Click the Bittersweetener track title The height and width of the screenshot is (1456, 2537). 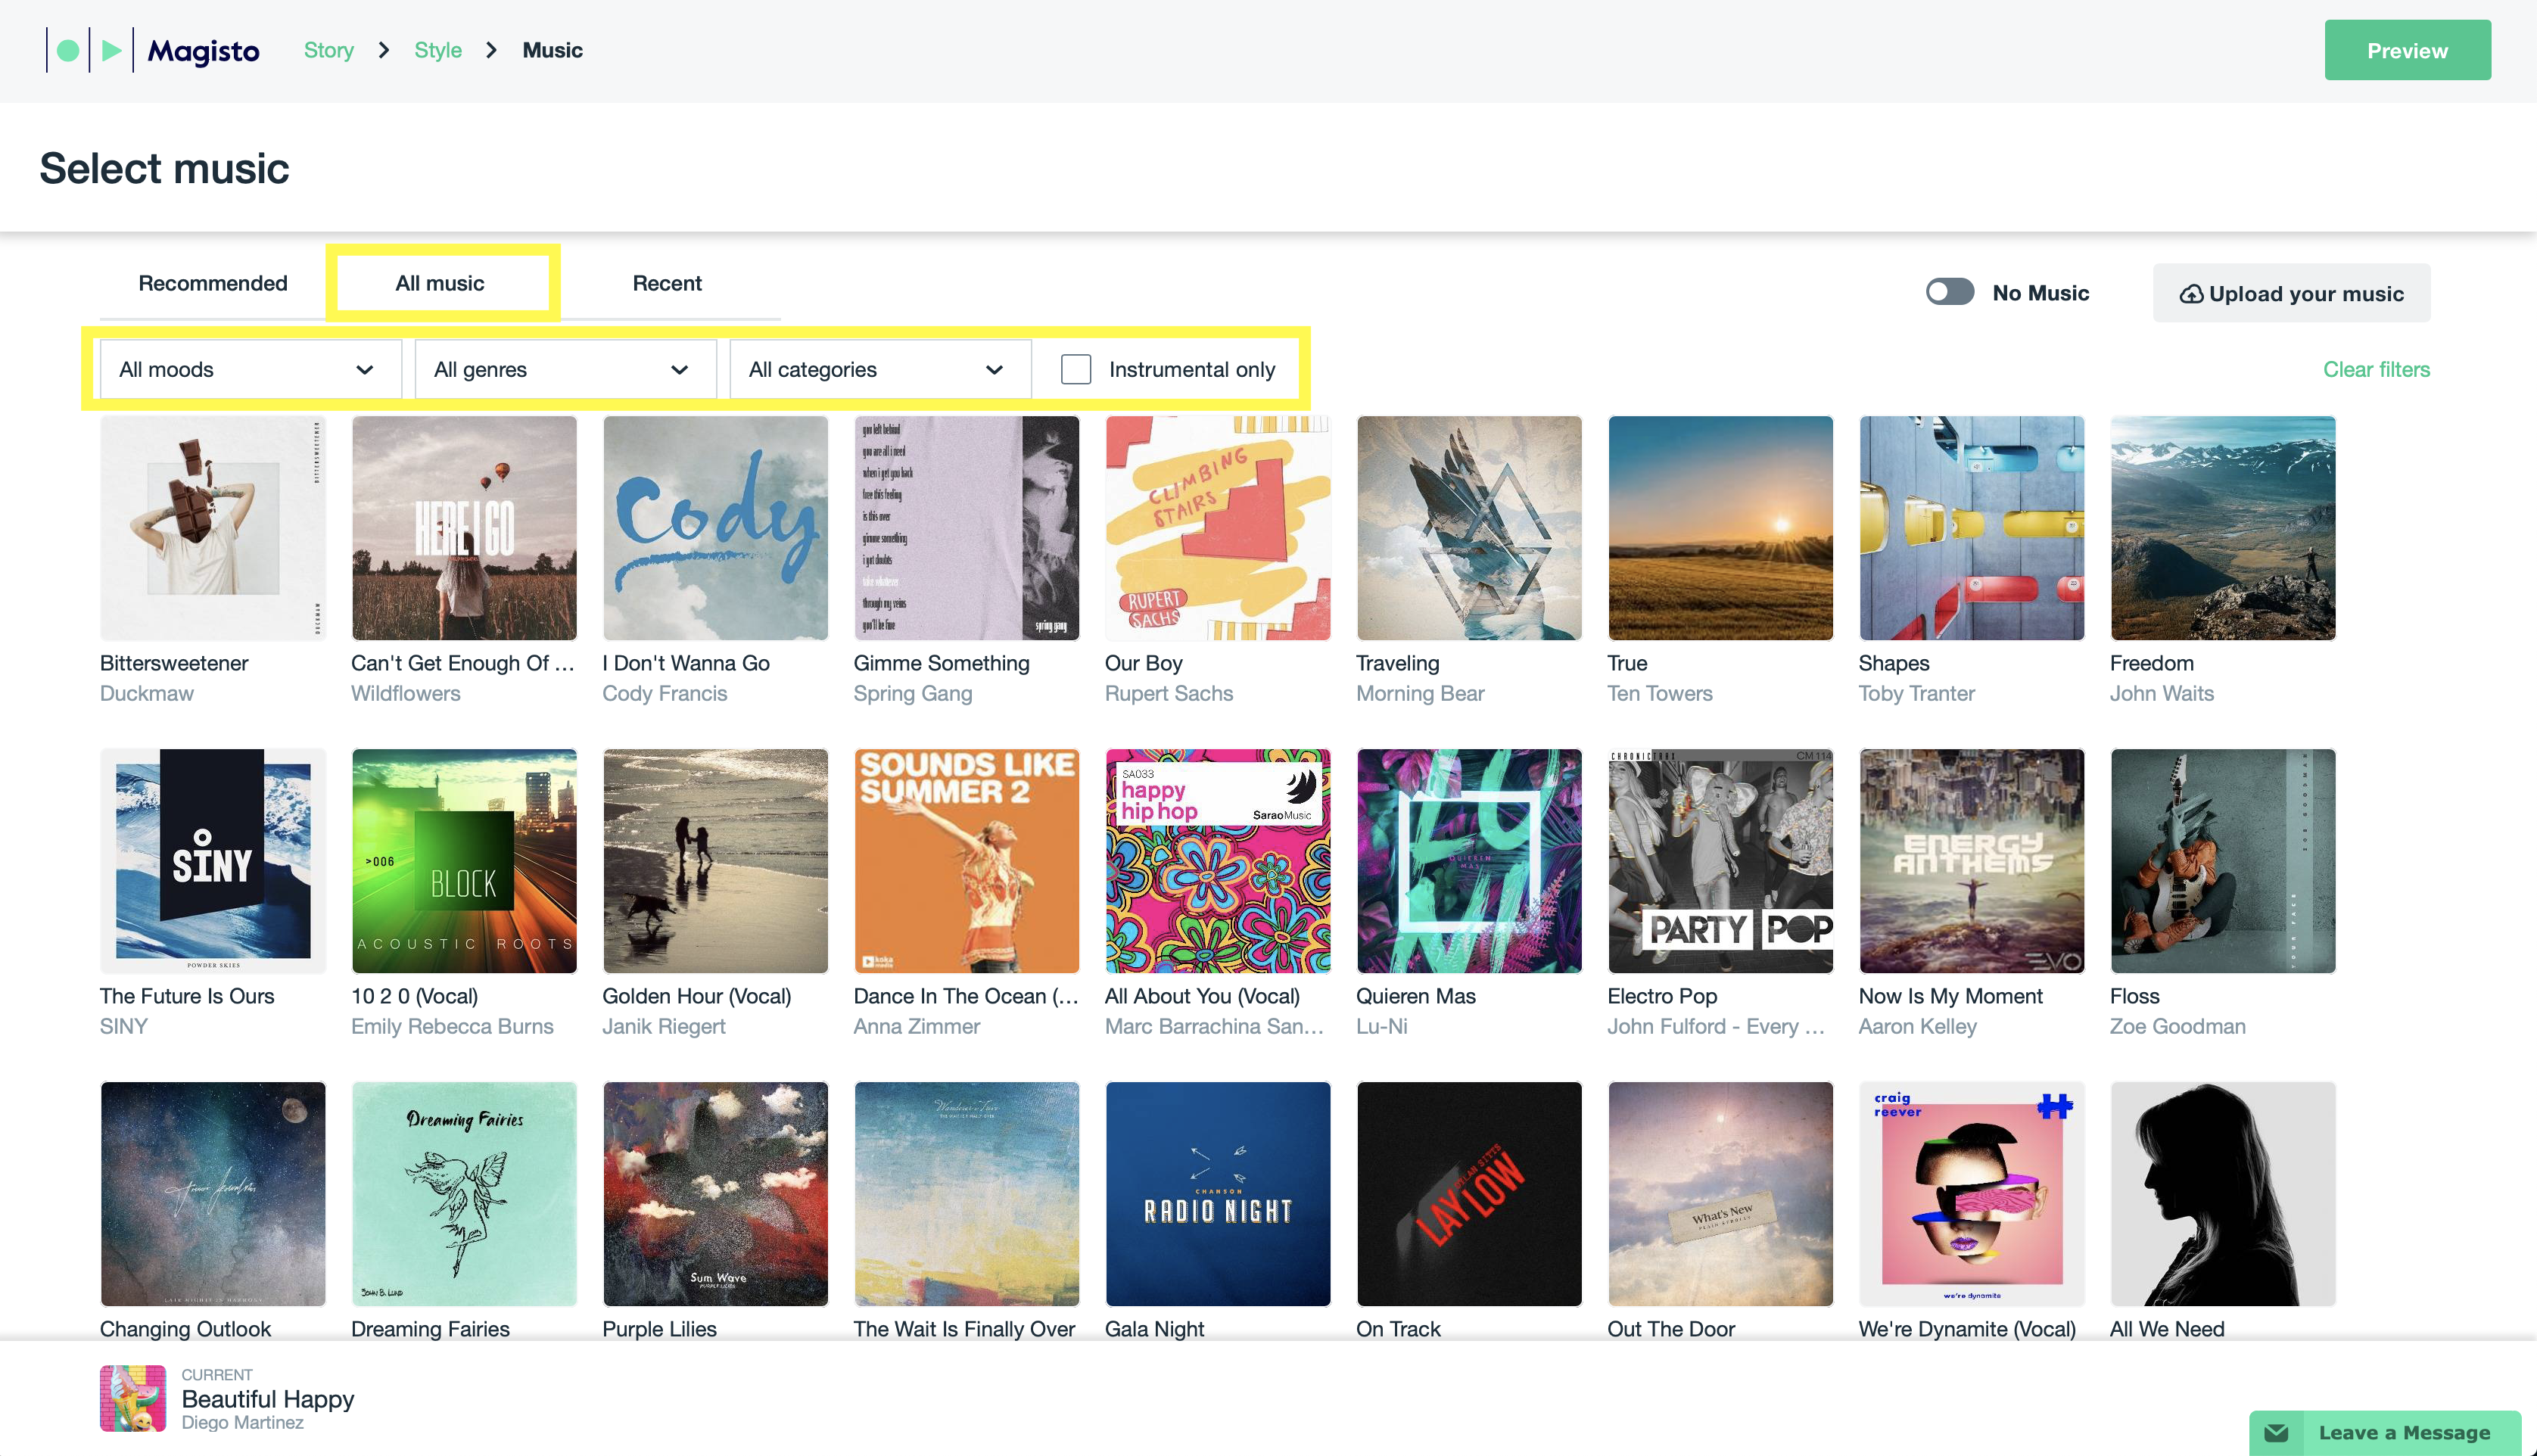coord(174,663)
